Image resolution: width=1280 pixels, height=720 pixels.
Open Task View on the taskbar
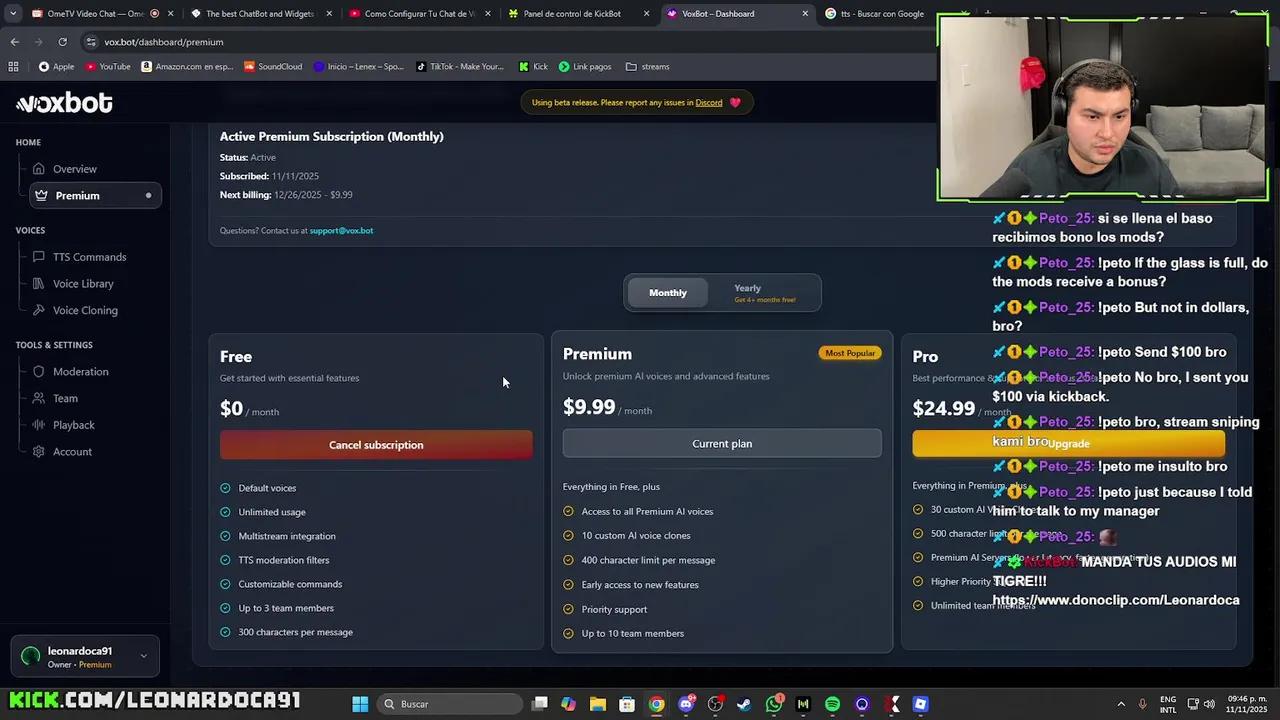(x=539, y=704)
